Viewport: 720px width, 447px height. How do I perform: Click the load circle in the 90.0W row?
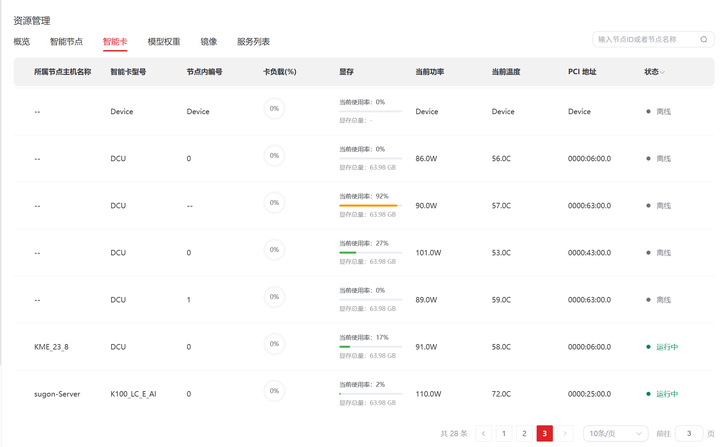pyautogui.click(x=274, y=203)
